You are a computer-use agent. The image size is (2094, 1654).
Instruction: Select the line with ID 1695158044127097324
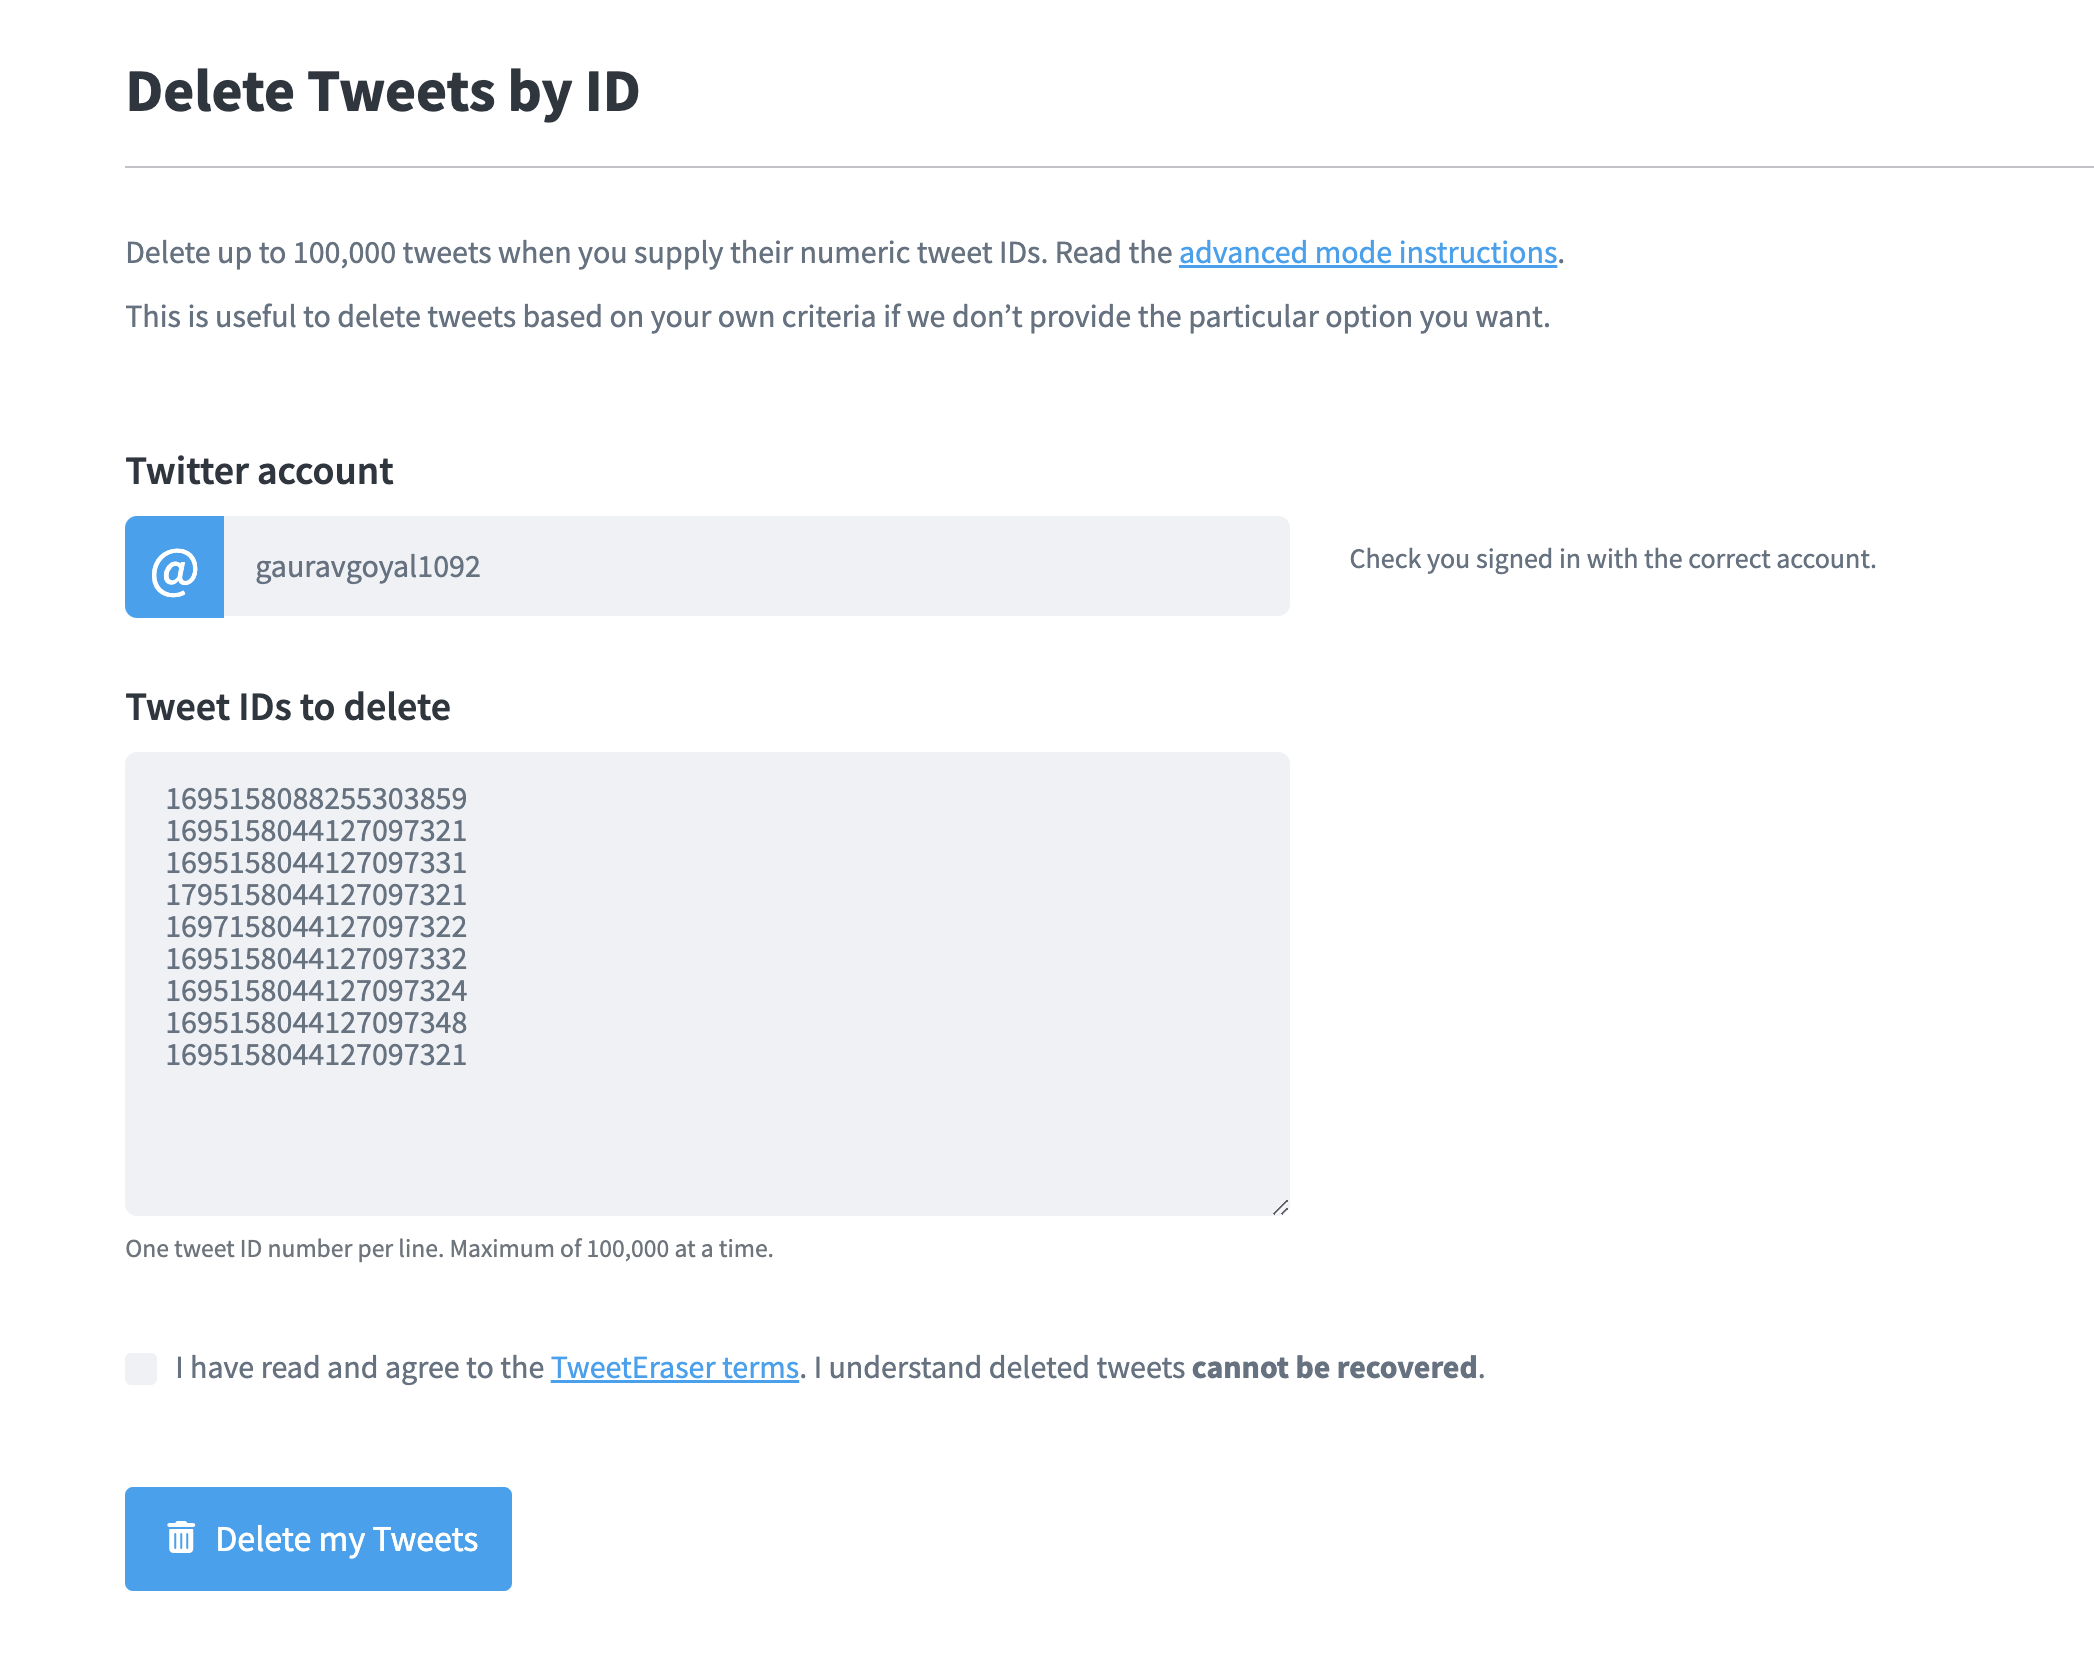coord(316,991)
